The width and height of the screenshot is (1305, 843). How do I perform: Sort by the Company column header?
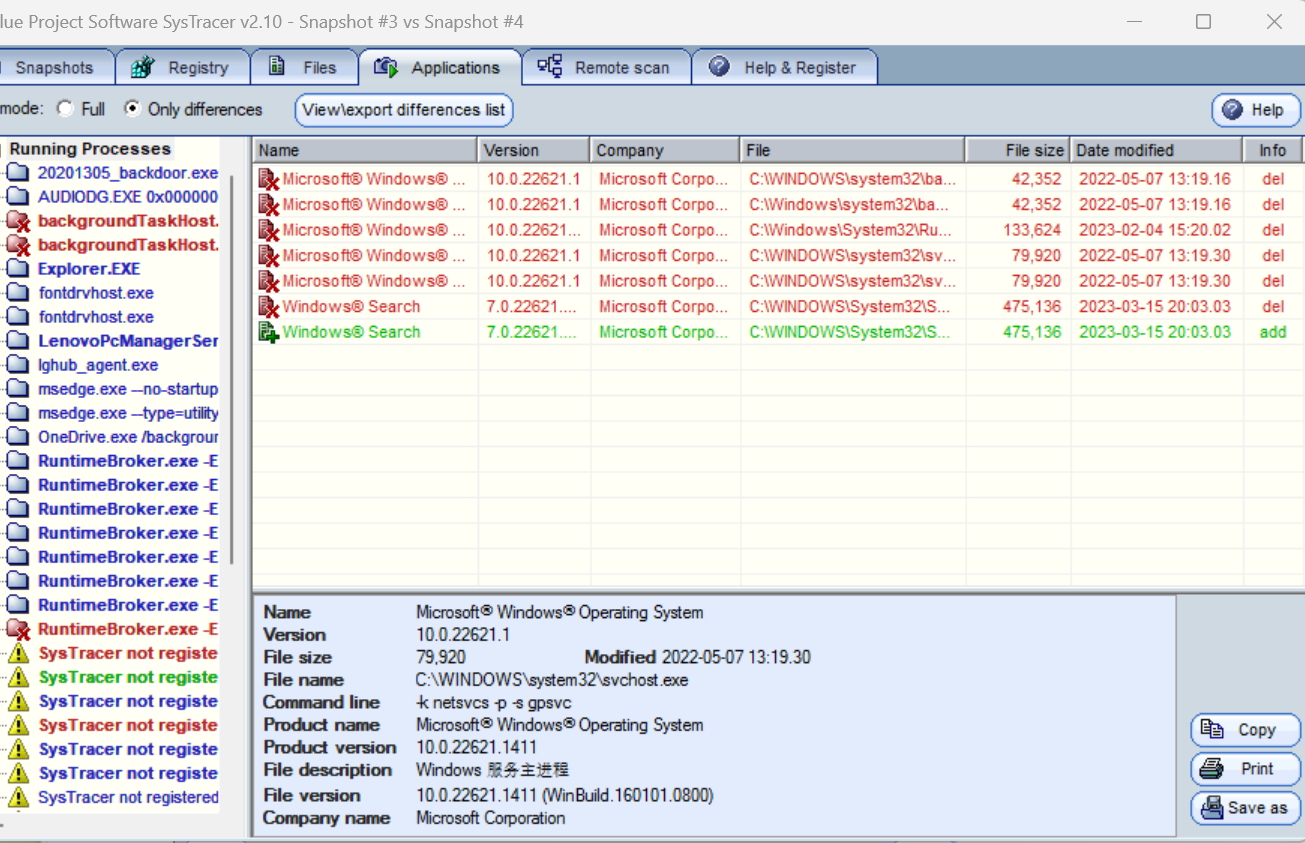click(666, 150)
